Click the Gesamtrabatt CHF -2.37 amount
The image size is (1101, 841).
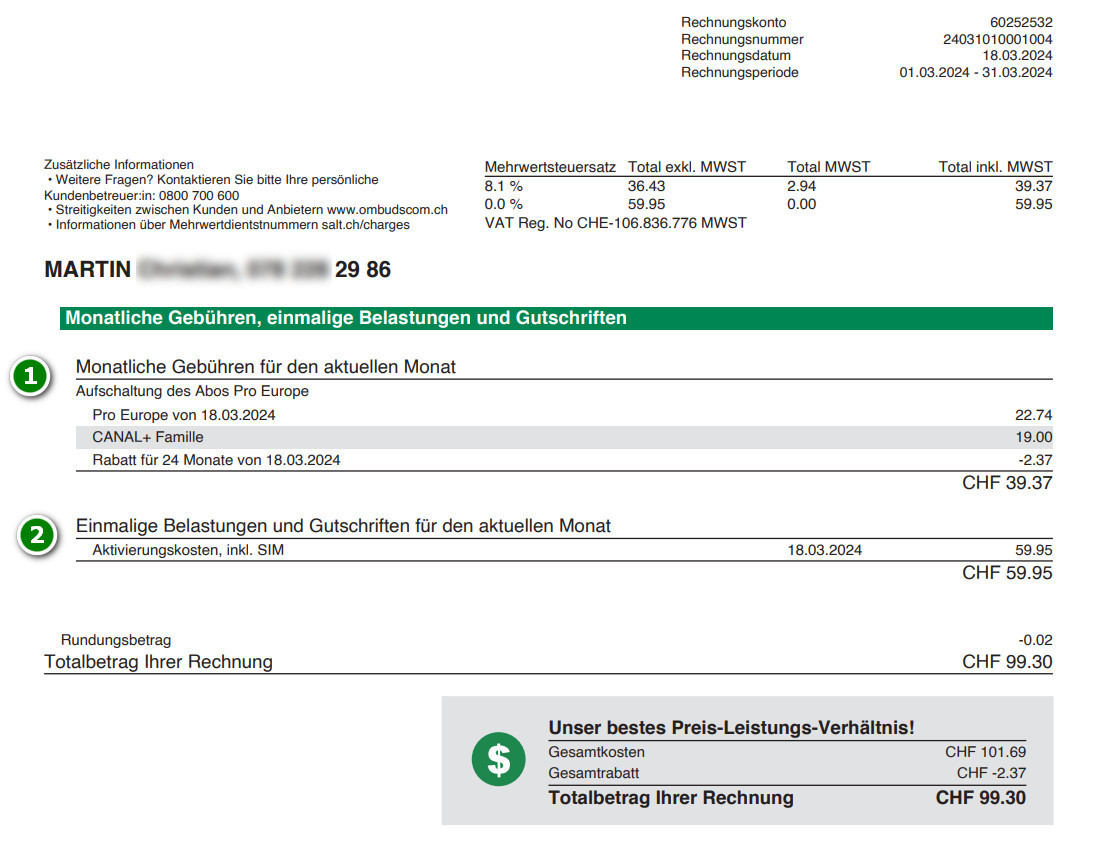coord(990,773)
